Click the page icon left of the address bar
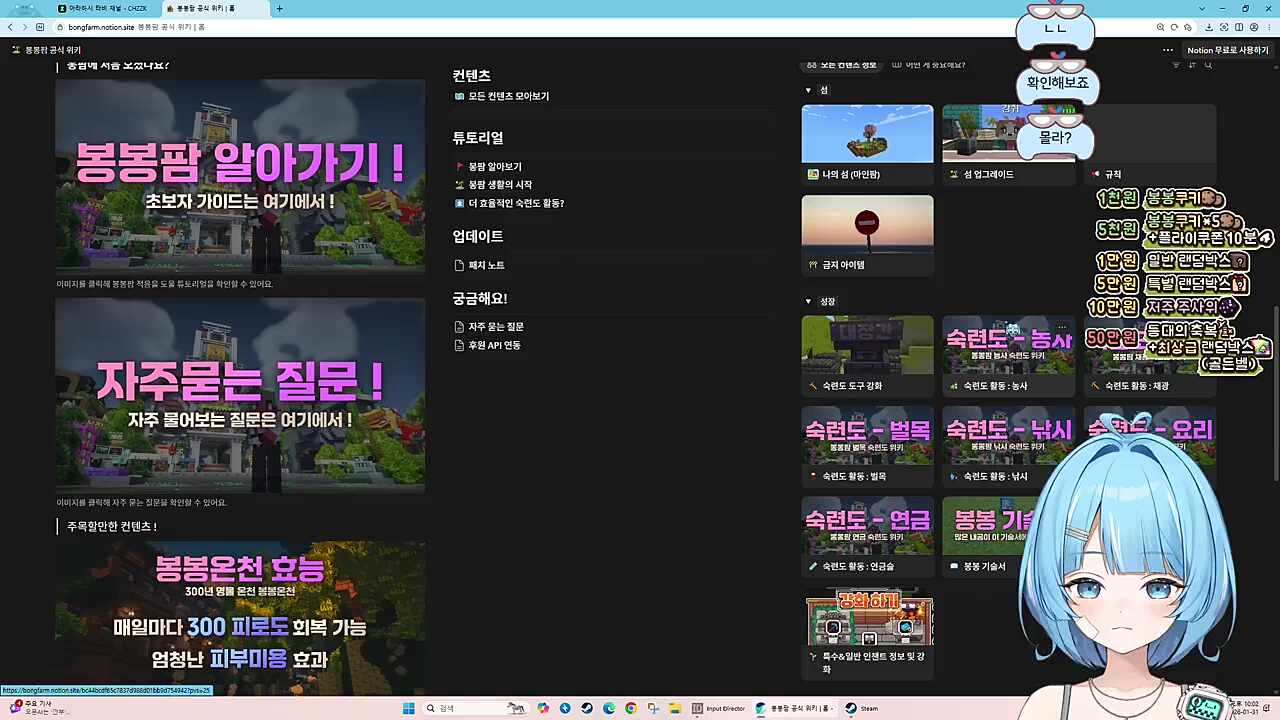This screenshot has width=1280, height=720. [x=38, y=27]
